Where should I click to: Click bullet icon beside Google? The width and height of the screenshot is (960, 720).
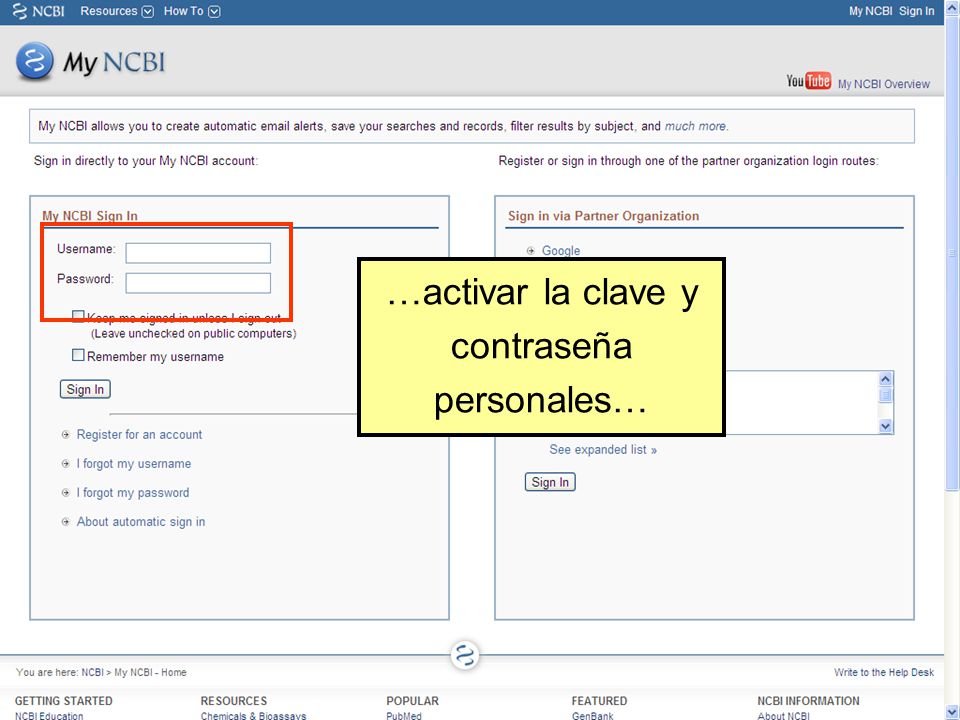point(531,250)
